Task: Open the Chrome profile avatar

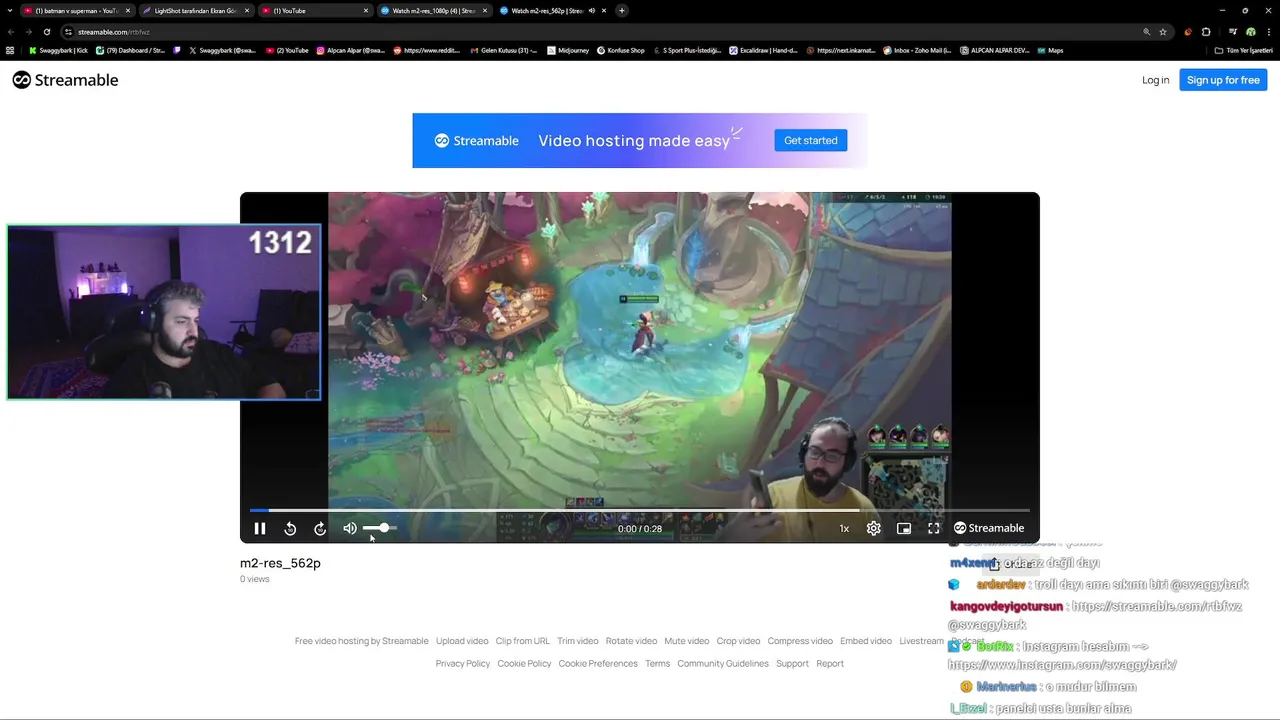Action: pos(1250,32)
